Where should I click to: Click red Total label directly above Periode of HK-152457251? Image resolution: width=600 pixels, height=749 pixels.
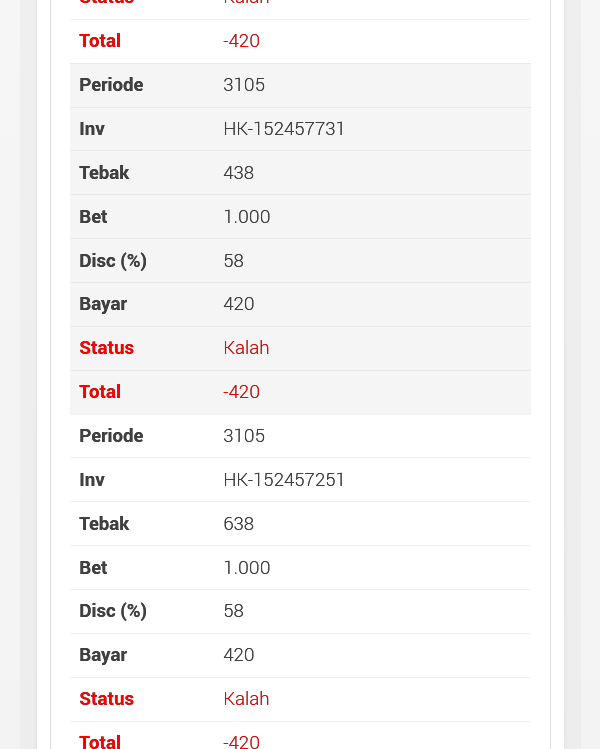point(100,392)
